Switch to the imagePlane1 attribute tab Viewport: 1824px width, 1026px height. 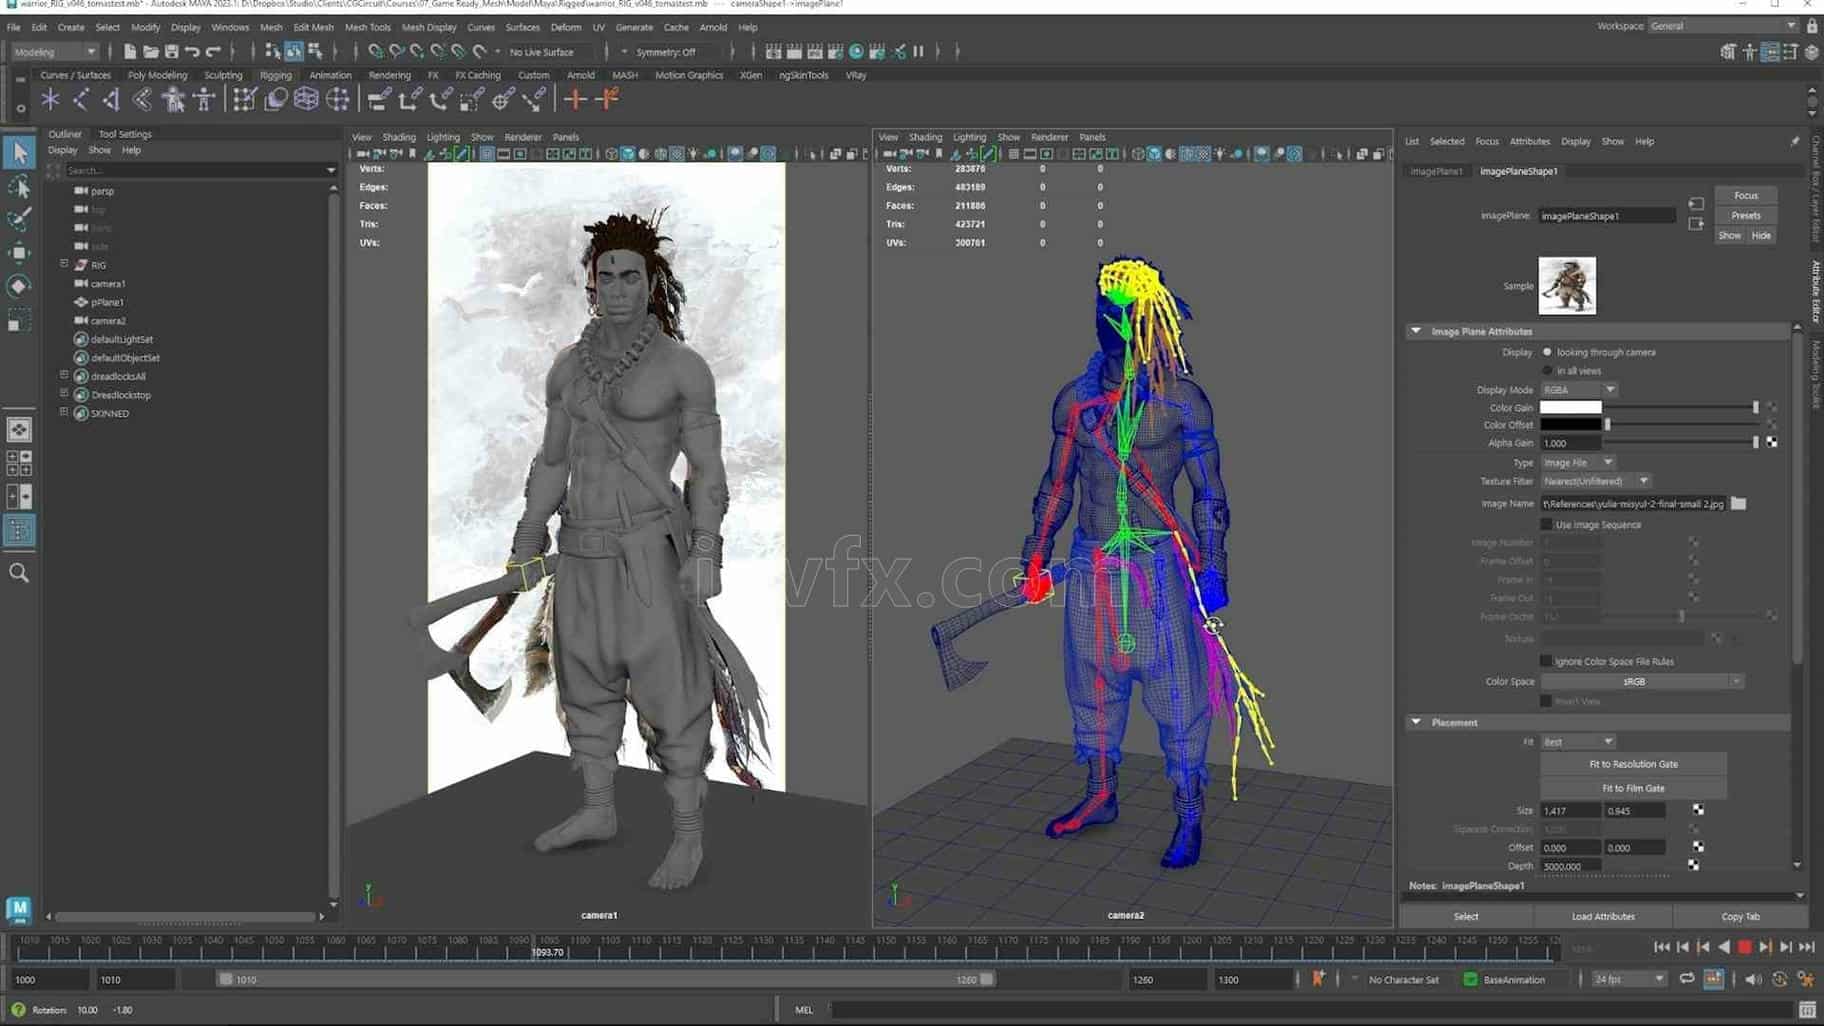[1436, 171]
